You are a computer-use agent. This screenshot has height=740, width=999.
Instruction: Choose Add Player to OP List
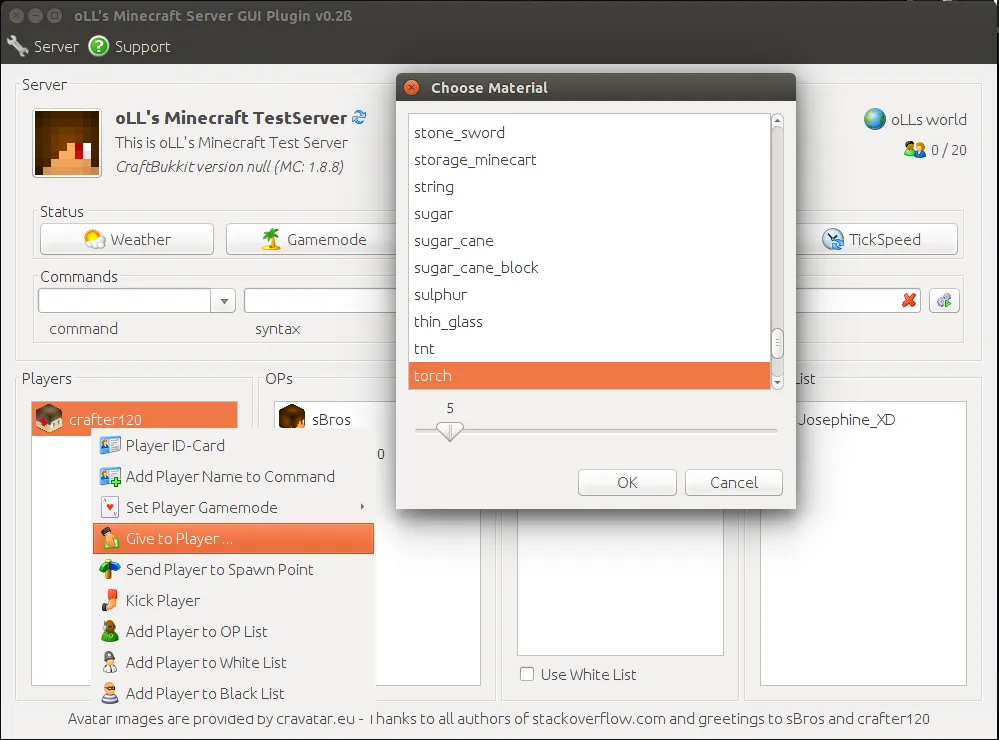point(233,631)
